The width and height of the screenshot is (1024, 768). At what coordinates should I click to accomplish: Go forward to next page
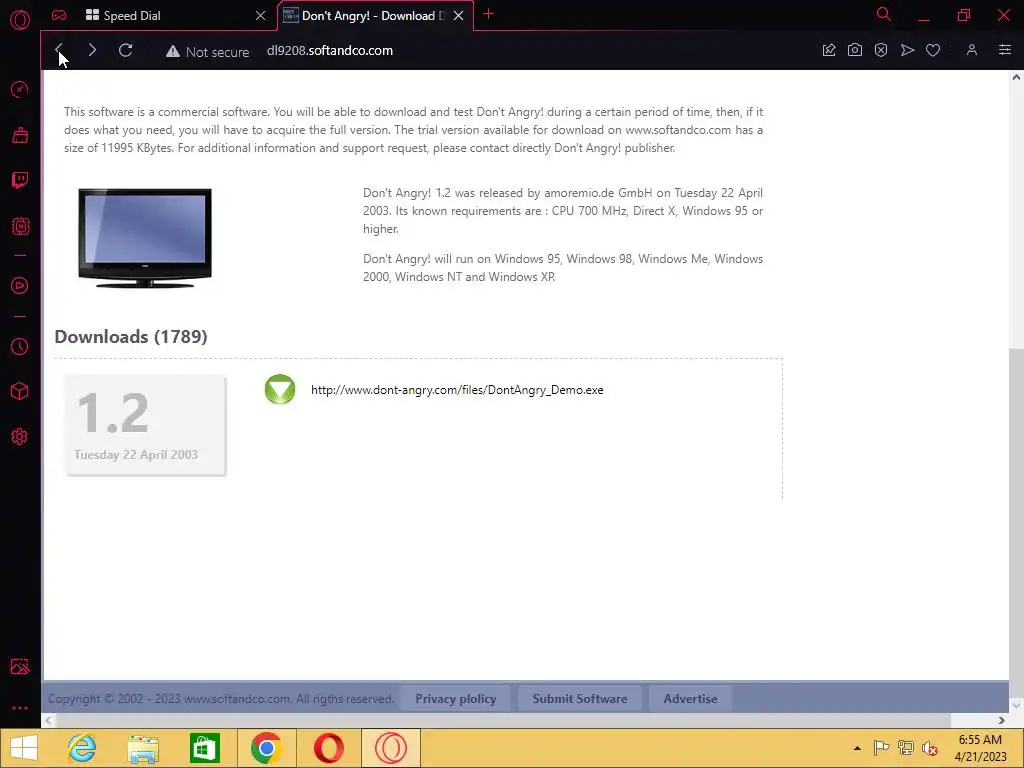point(92,50)
